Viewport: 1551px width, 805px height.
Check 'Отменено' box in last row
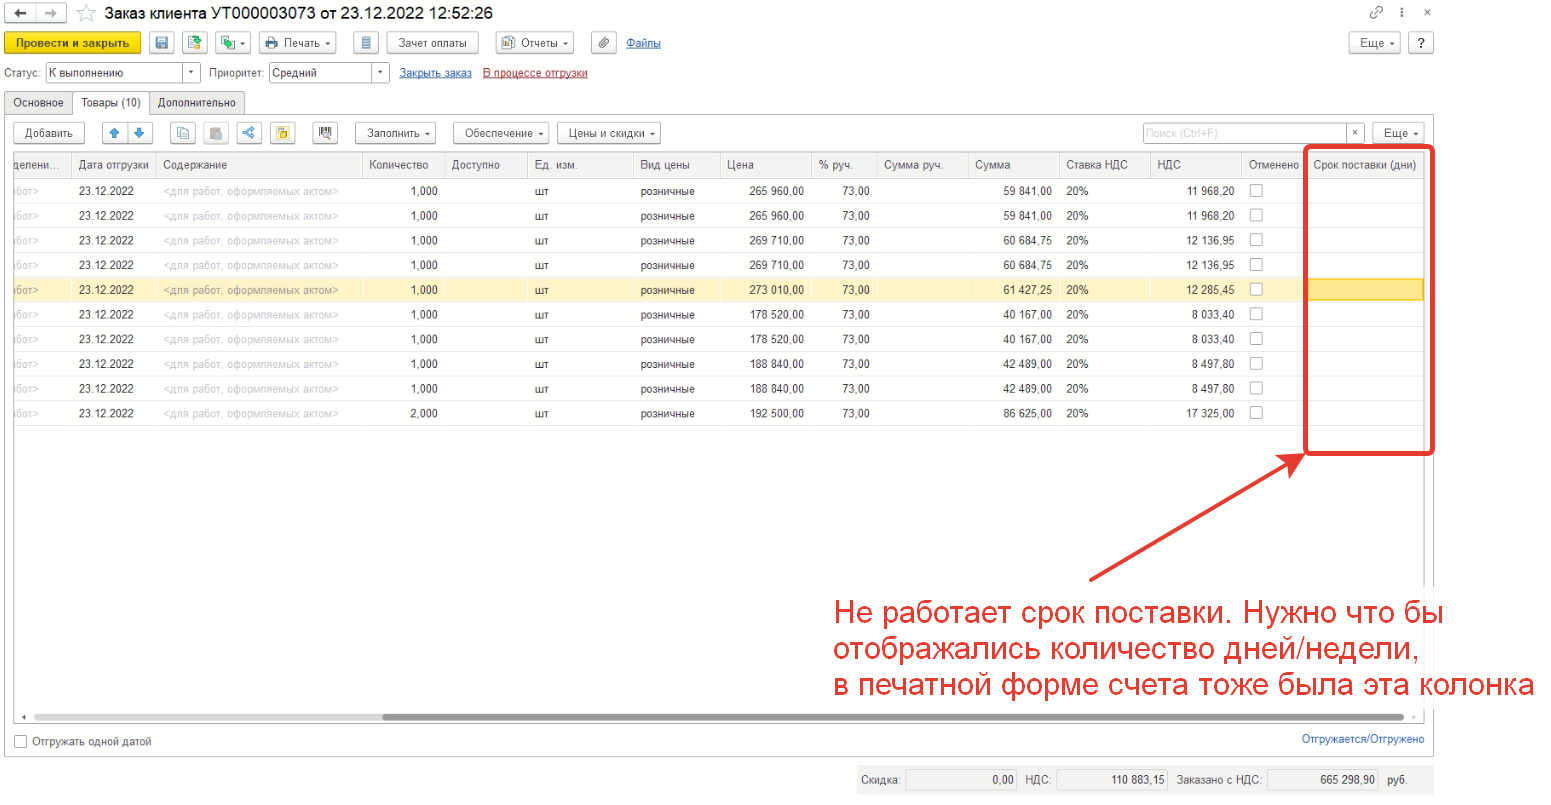1256,413
